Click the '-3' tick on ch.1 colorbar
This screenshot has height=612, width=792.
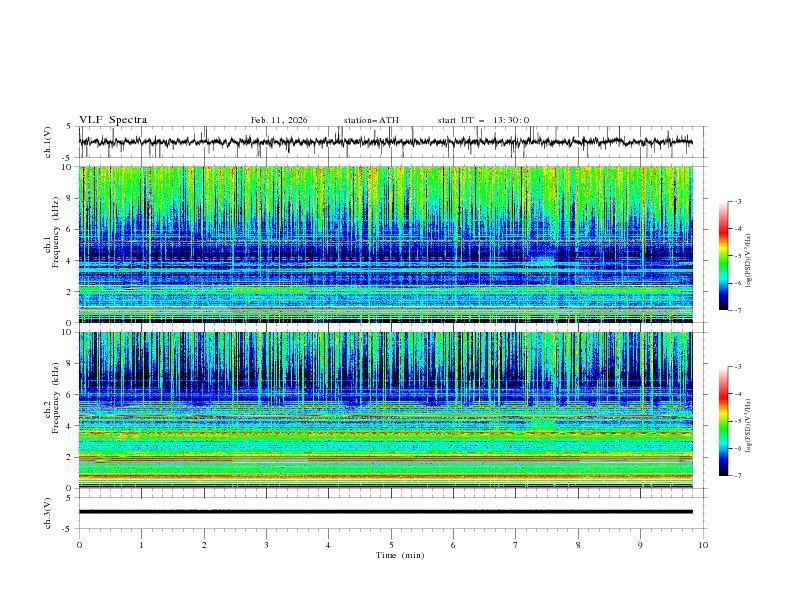737,201
